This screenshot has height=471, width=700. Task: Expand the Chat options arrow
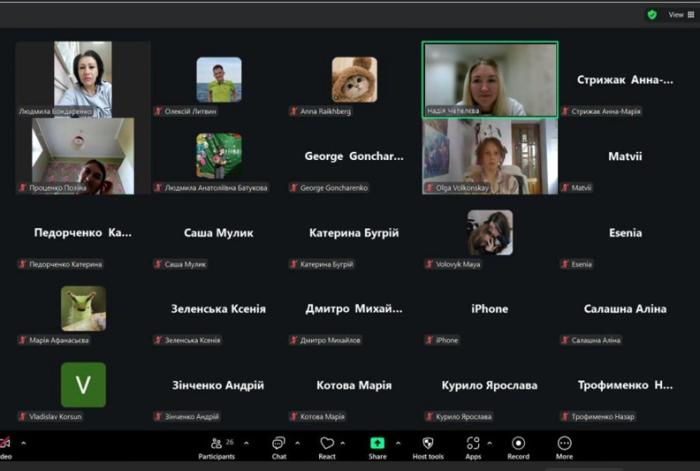pyautogui.click(x=297, y=443)
